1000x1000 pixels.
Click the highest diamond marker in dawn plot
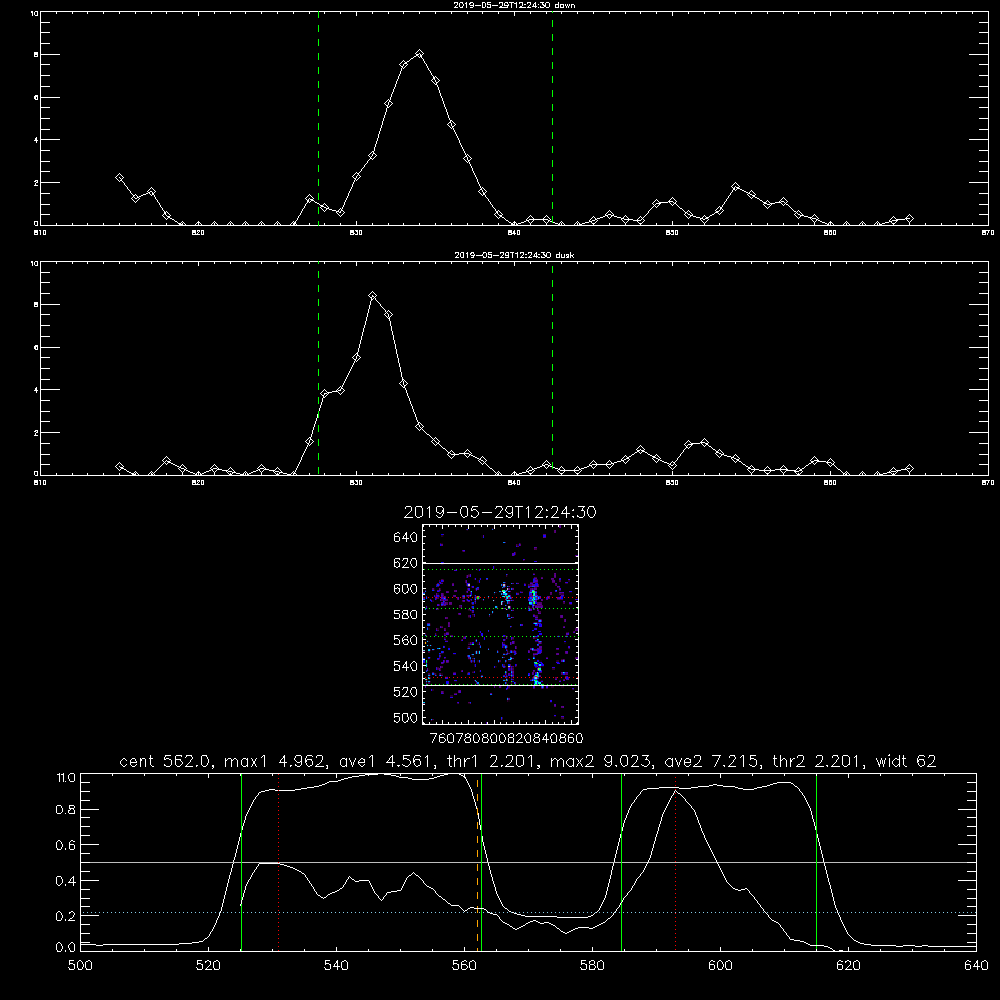coord(419,54)
